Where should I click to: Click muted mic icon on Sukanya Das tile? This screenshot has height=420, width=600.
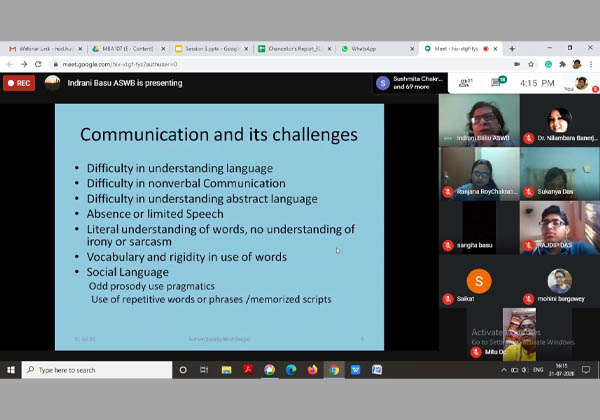(529, 192)
